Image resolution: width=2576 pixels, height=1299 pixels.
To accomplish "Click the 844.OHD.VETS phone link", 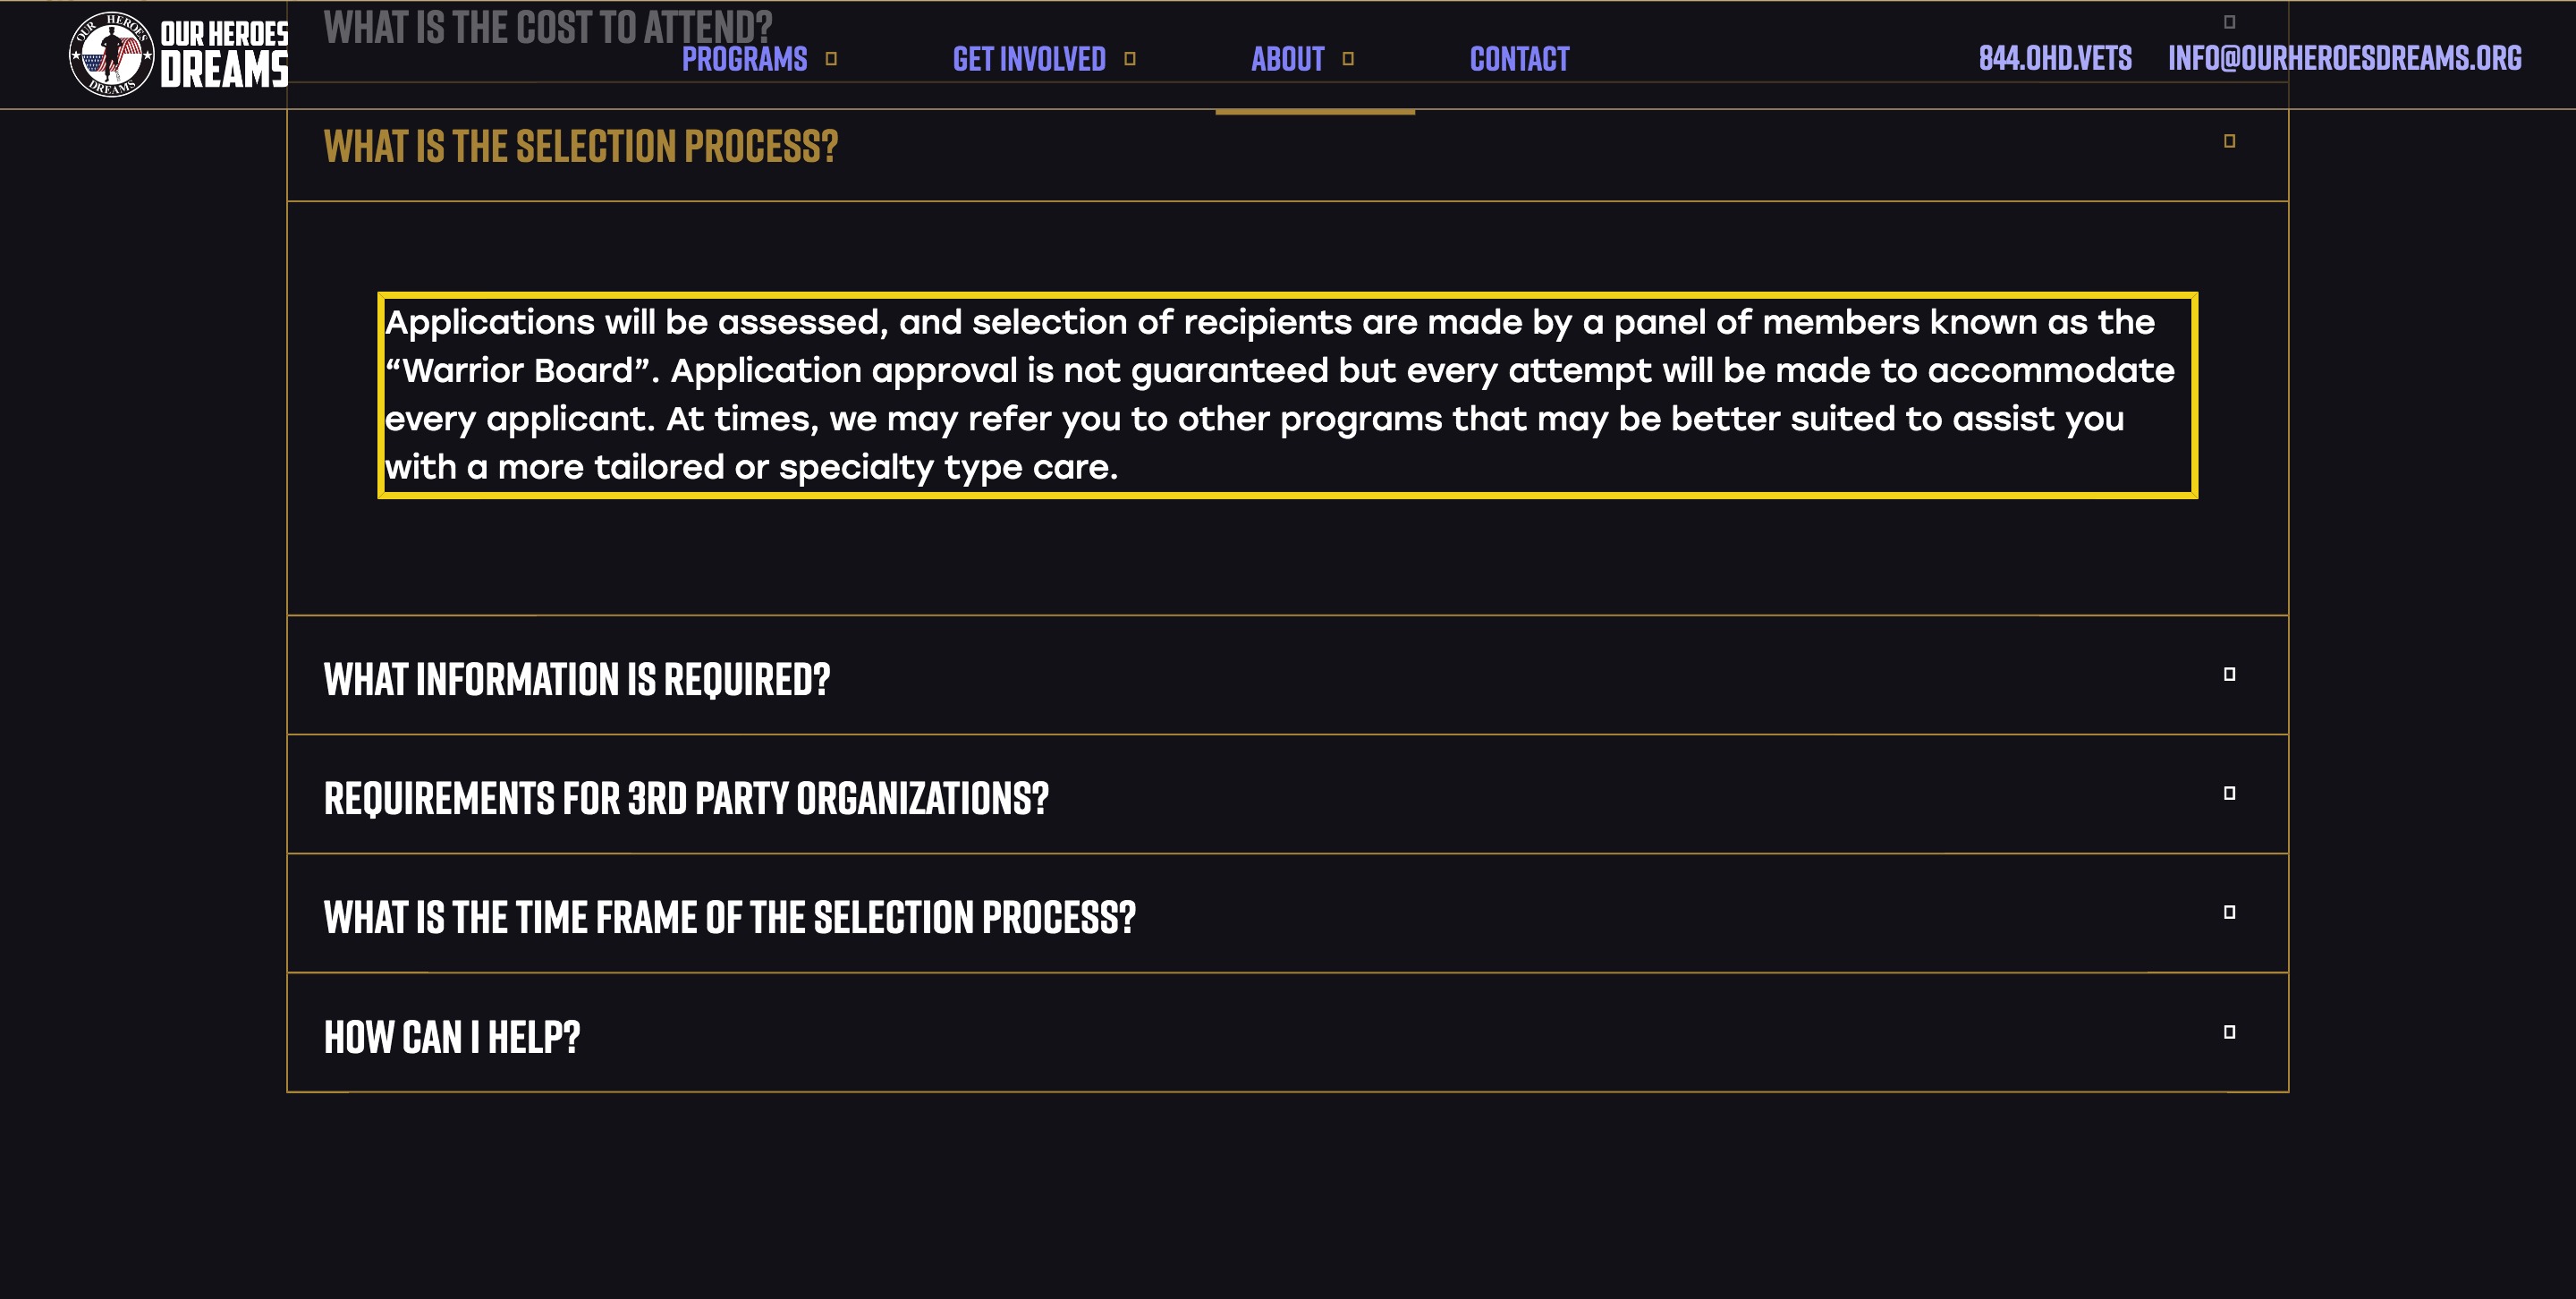I will pyautogui.click(x=2055, y=58).
